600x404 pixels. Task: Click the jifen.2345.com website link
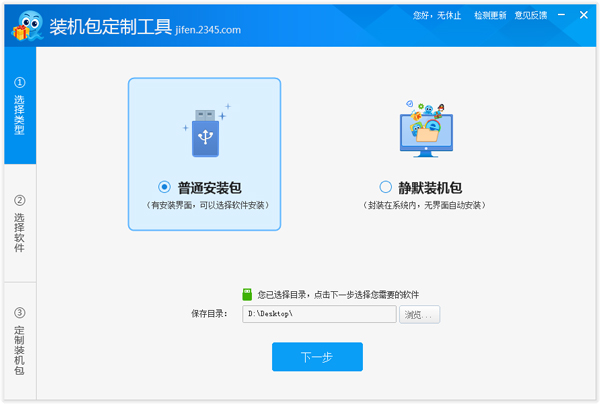pos(208,30)
